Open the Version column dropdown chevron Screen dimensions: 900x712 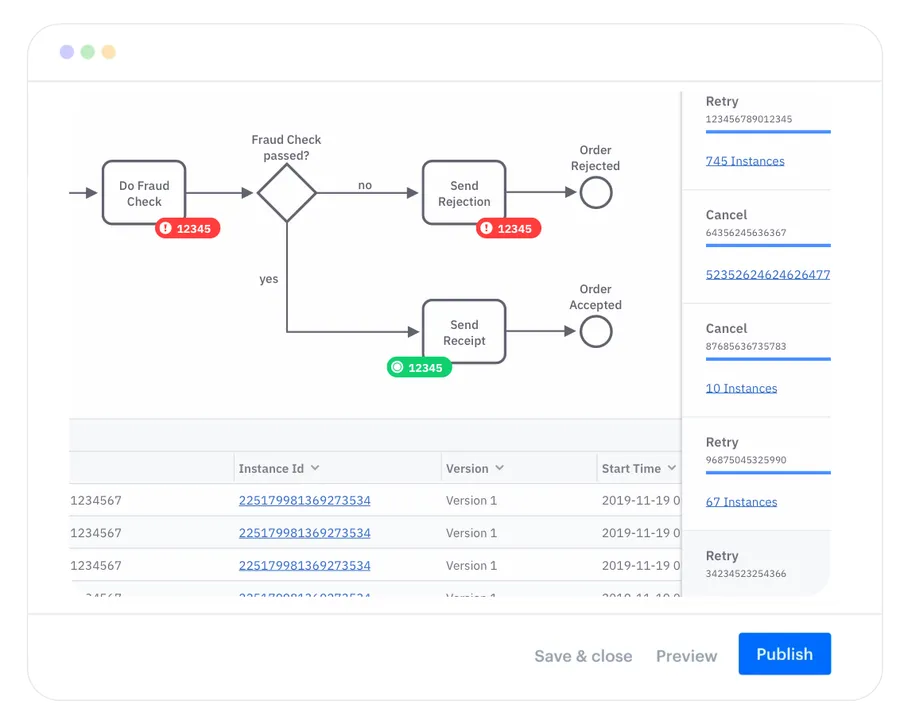pos(499,468)
